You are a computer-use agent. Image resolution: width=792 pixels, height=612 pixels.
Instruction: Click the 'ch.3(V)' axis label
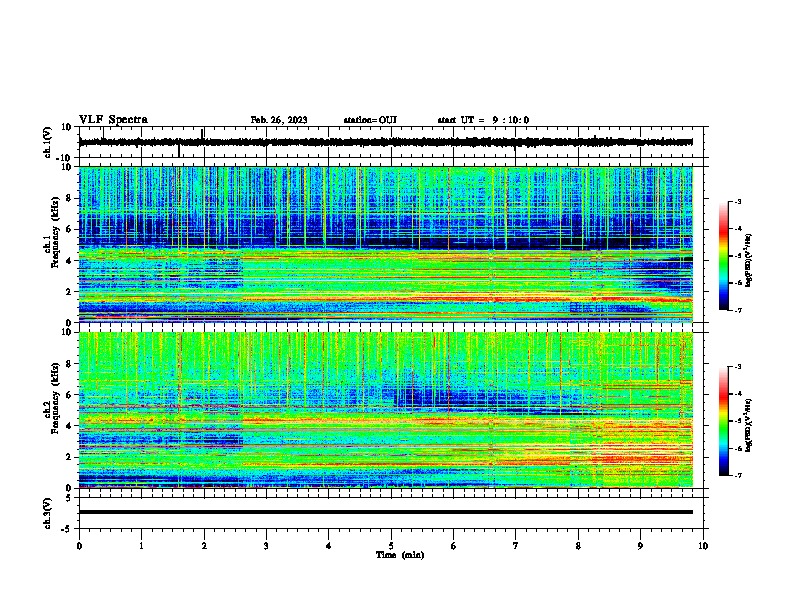click(x=48, y=514)
